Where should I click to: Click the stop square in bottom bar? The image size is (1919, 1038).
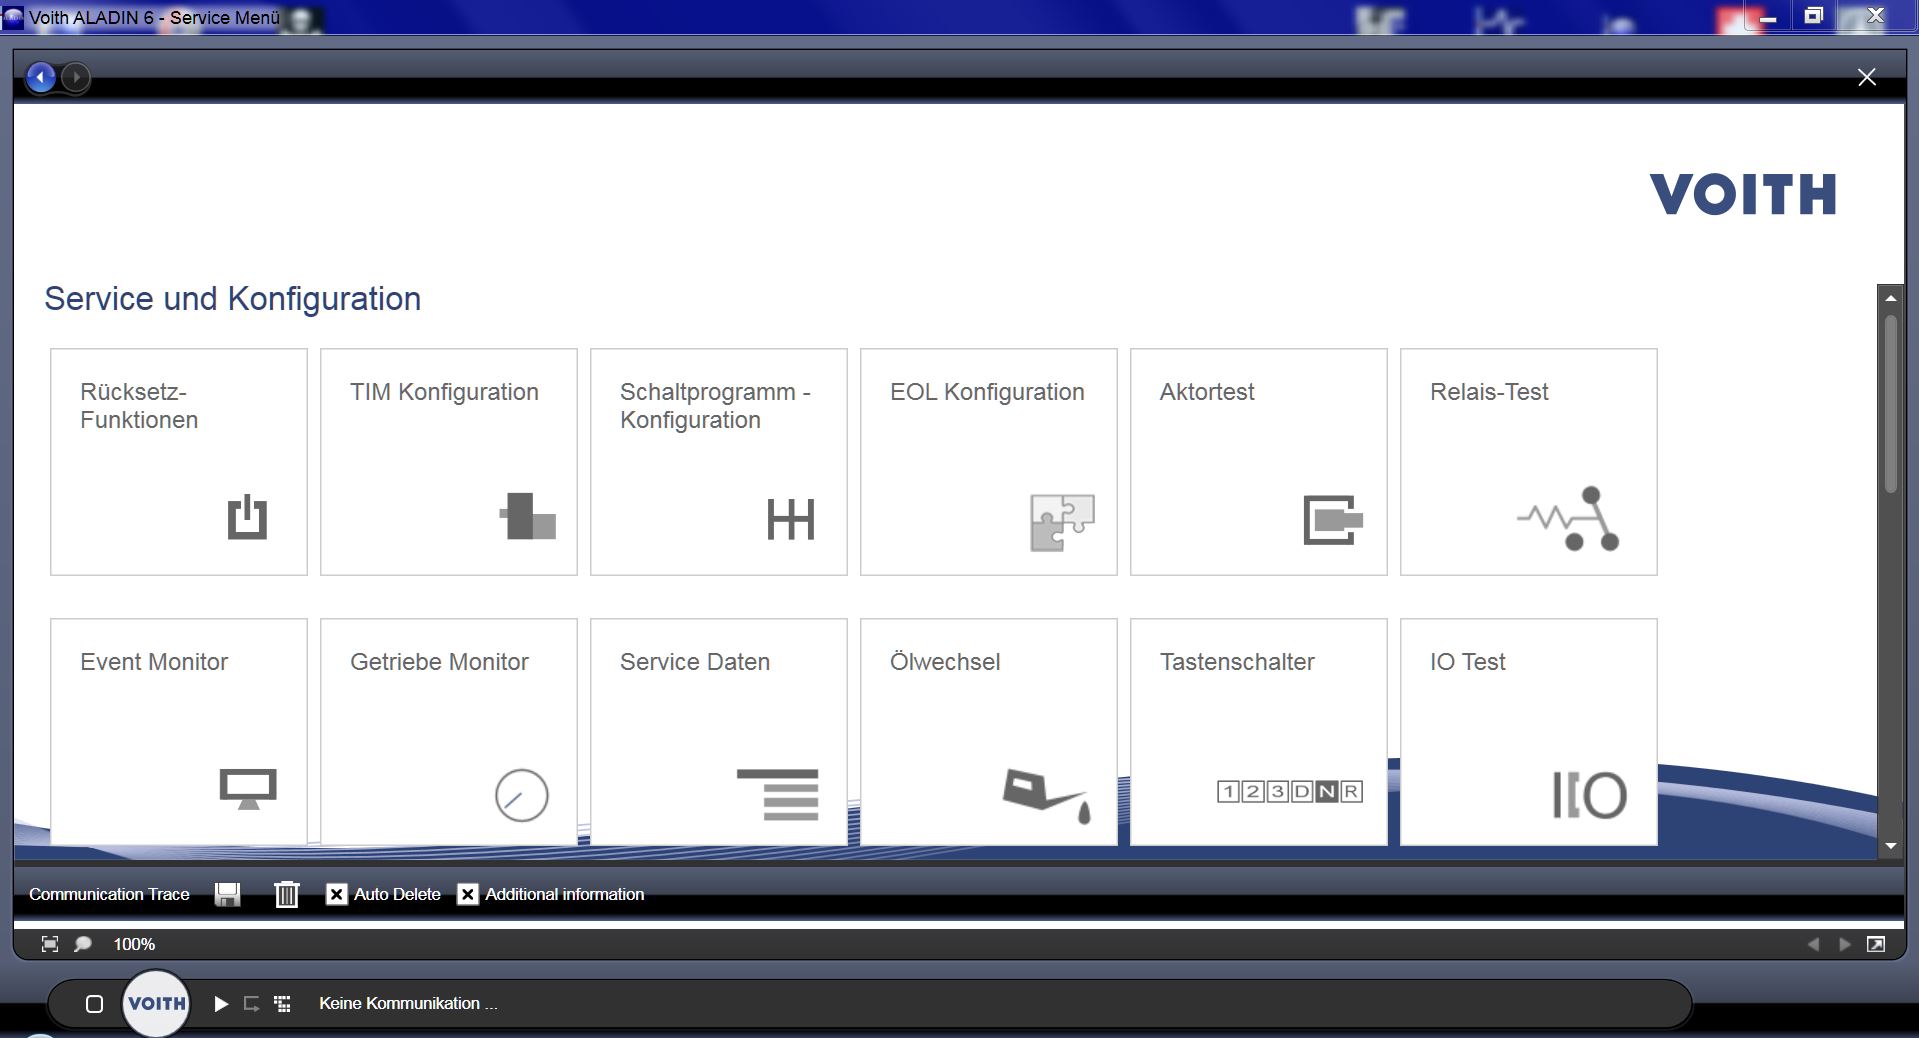point(94,1004)
